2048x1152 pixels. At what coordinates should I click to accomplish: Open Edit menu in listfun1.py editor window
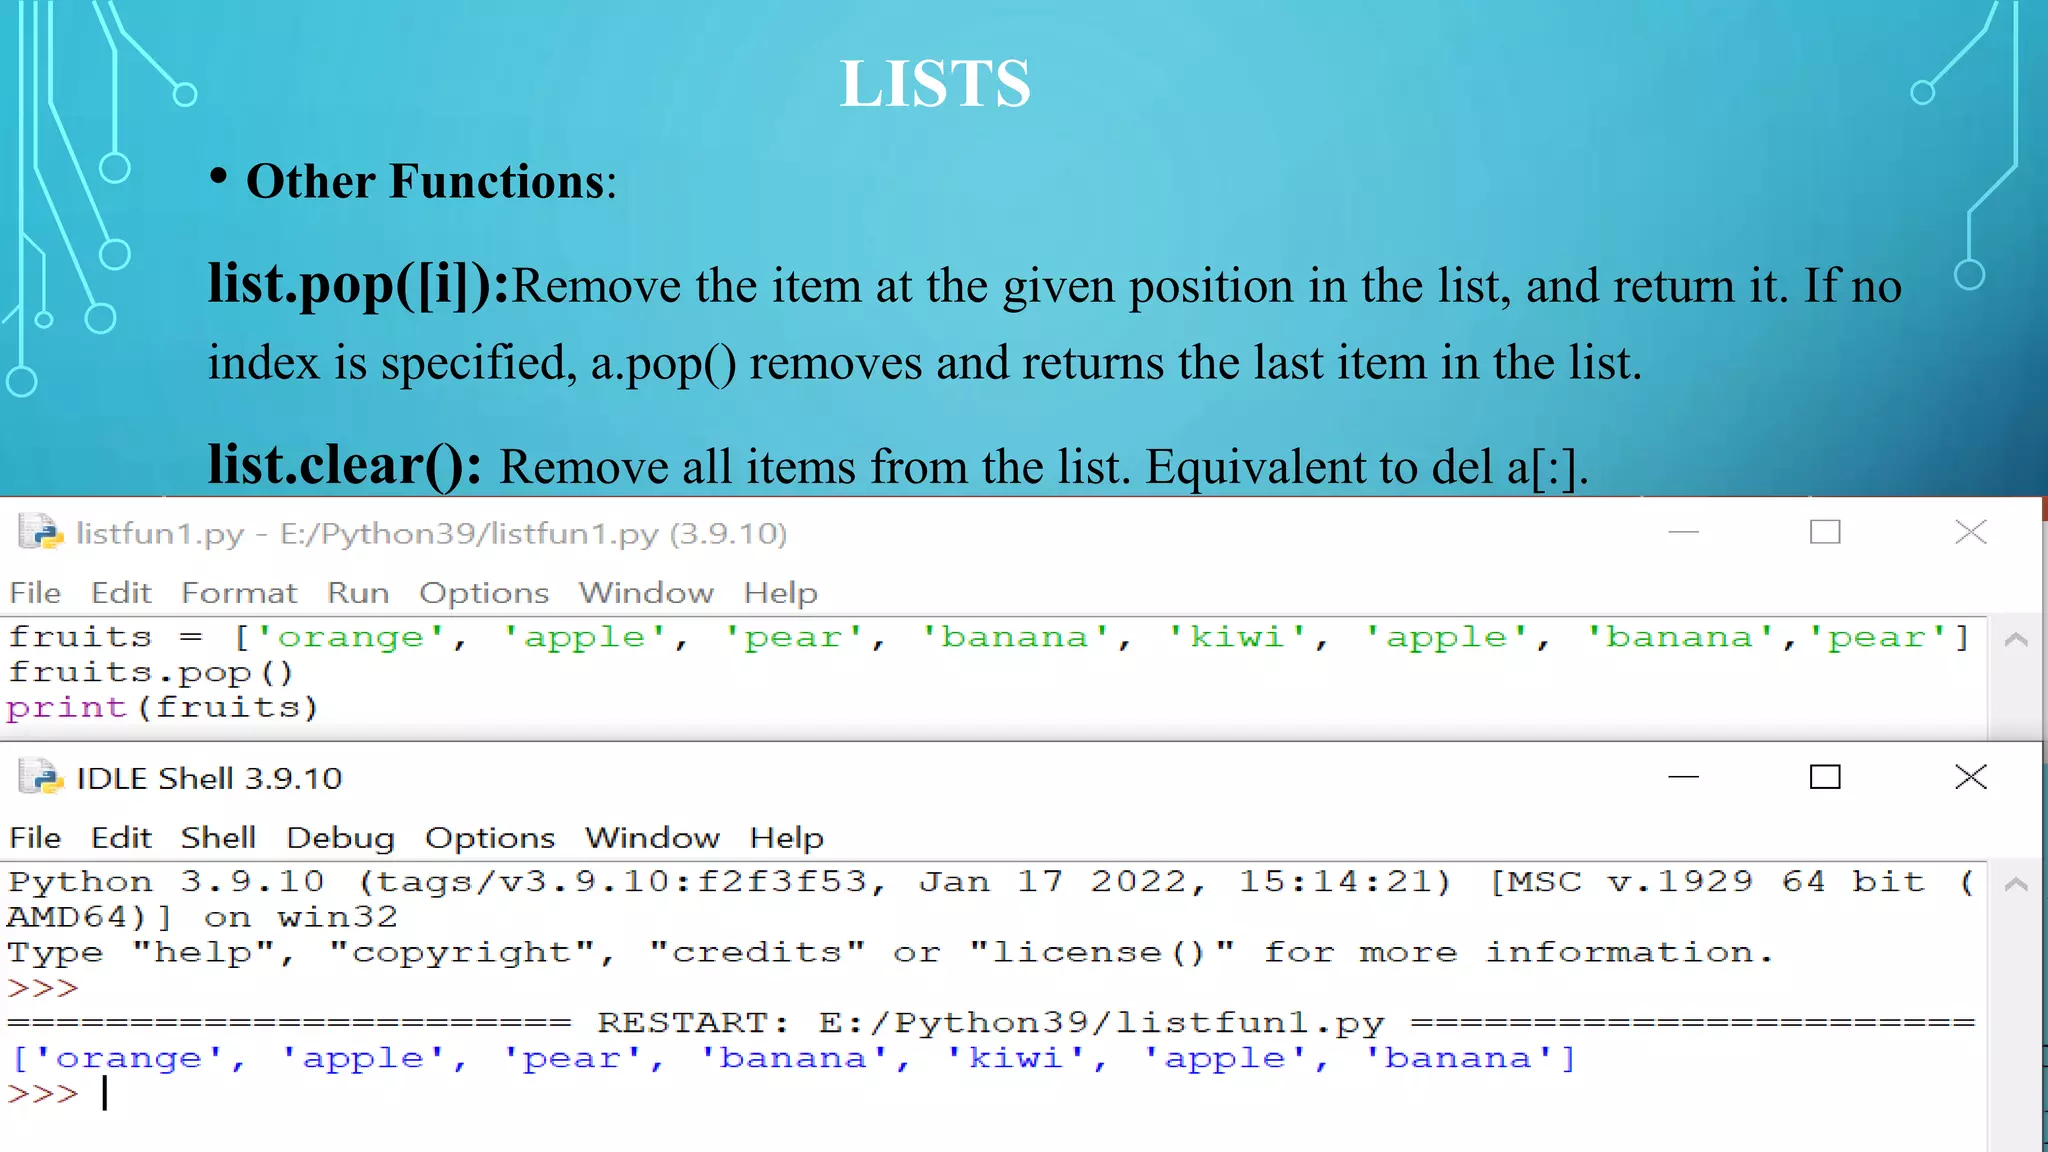[121, 593]
